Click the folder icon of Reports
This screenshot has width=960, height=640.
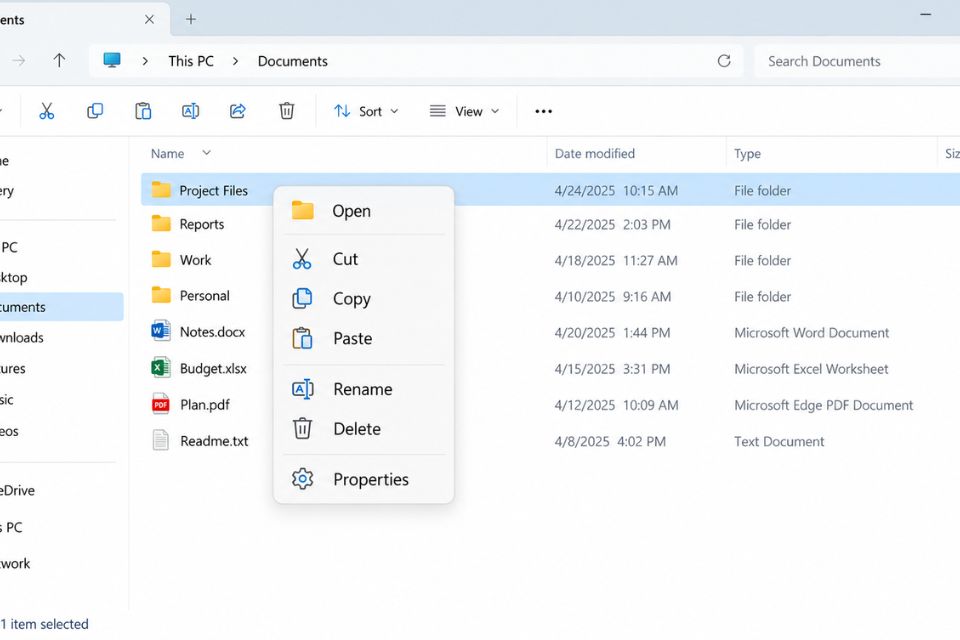tap(161, 224)
